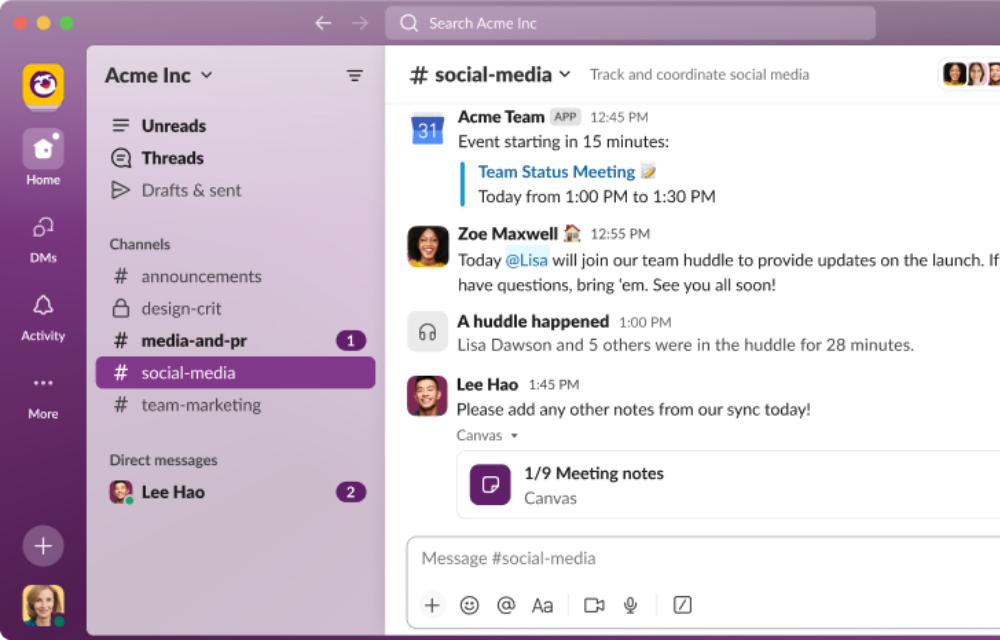Click the emoji smiley icon in composer
Viewport: 1000px width, 640px height.
click(469, 605)
